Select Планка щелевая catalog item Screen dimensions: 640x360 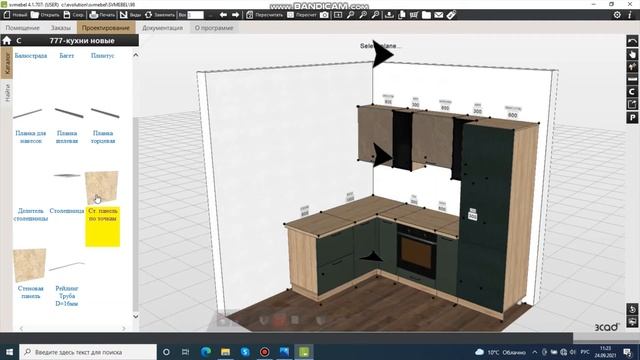[x=67, y=124]
